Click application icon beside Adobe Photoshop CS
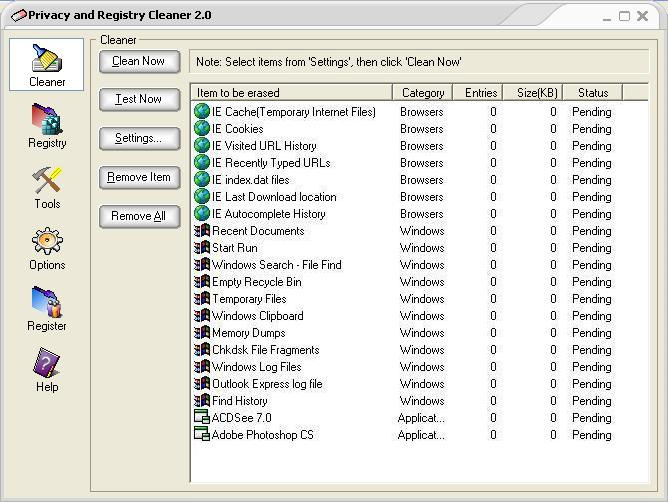 (202, 434)
